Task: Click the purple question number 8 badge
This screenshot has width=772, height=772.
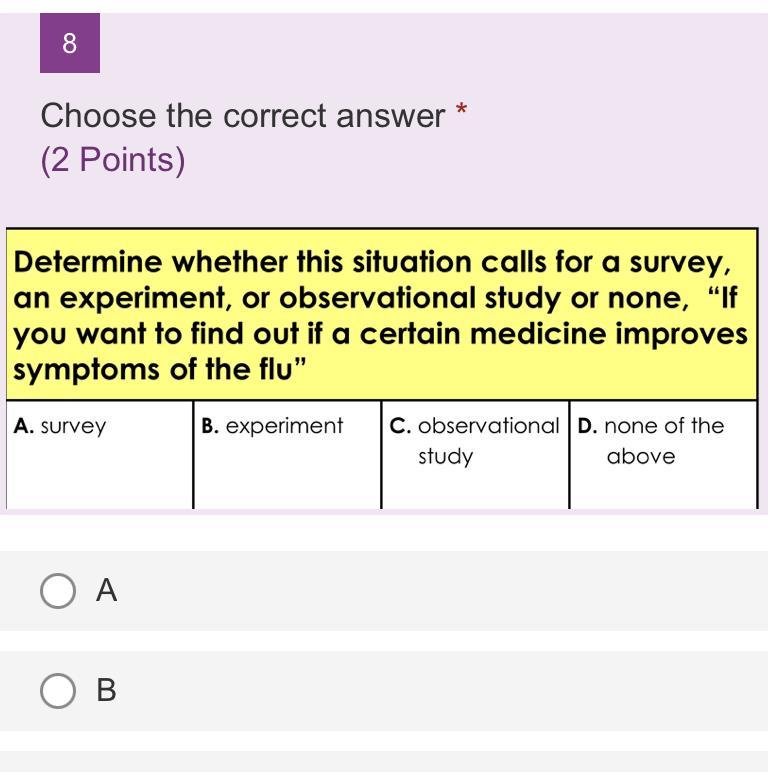Action: pos(70,43)
